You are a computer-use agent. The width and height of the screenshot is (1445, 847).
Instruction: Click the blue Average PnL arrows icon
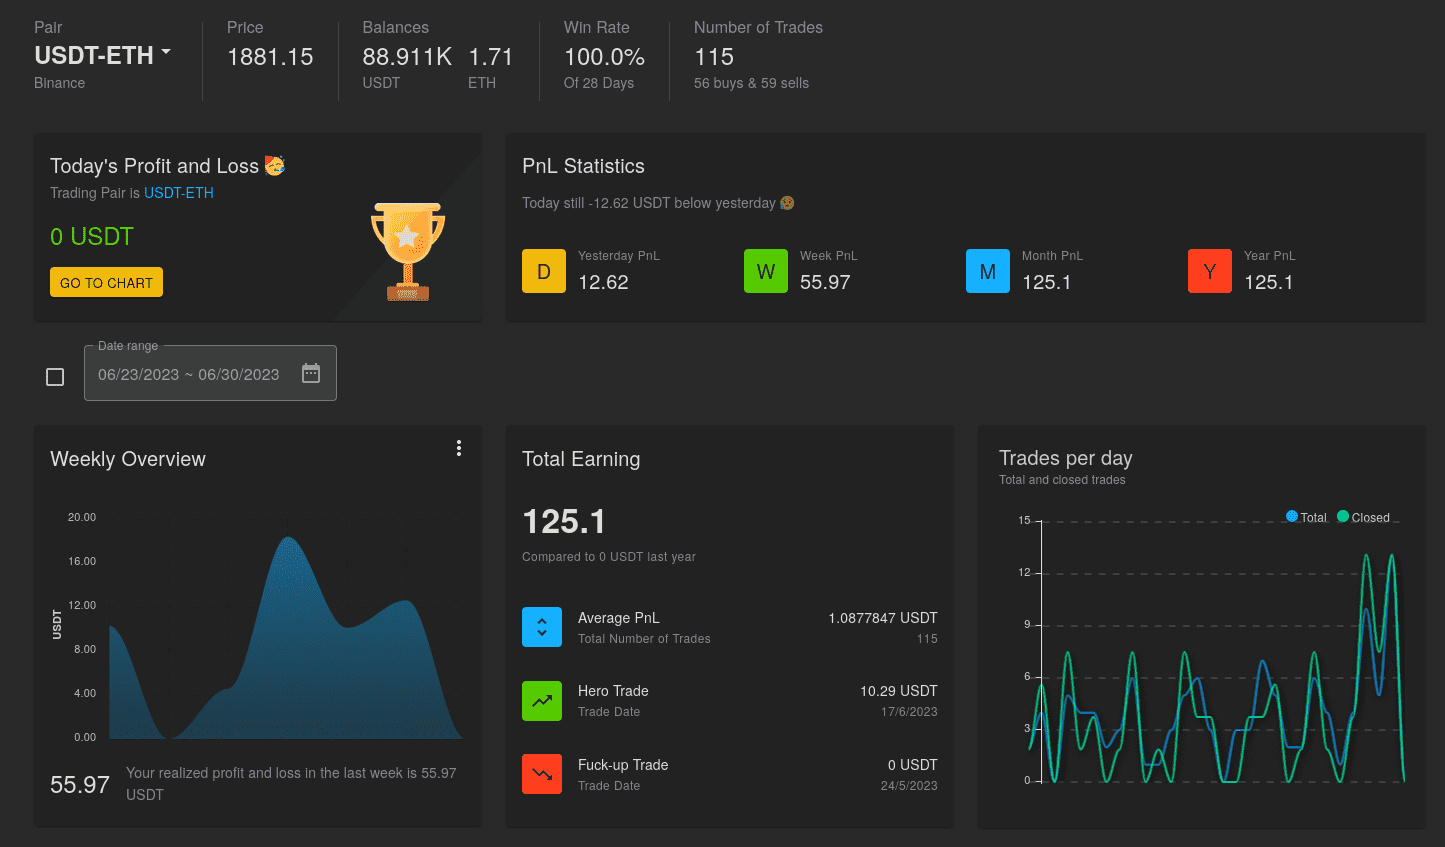coord(542,627)
